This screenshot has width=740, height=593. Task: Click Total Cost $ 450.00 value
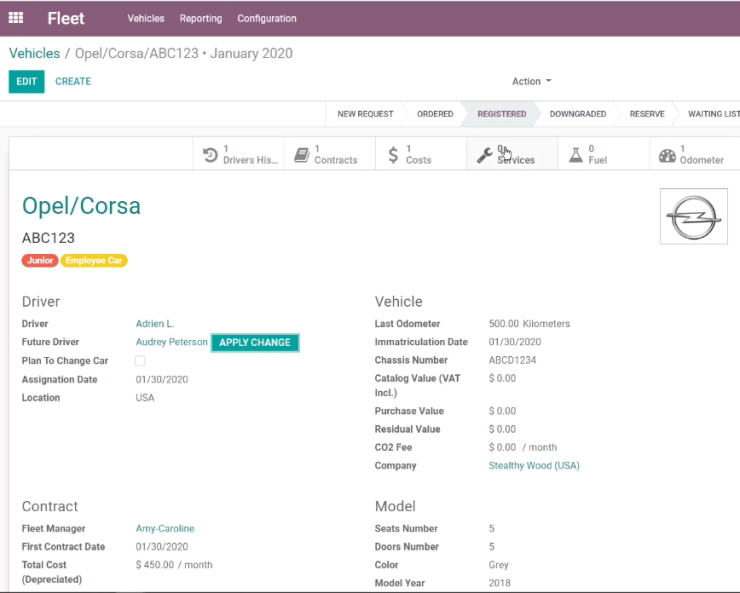point(154,565)
